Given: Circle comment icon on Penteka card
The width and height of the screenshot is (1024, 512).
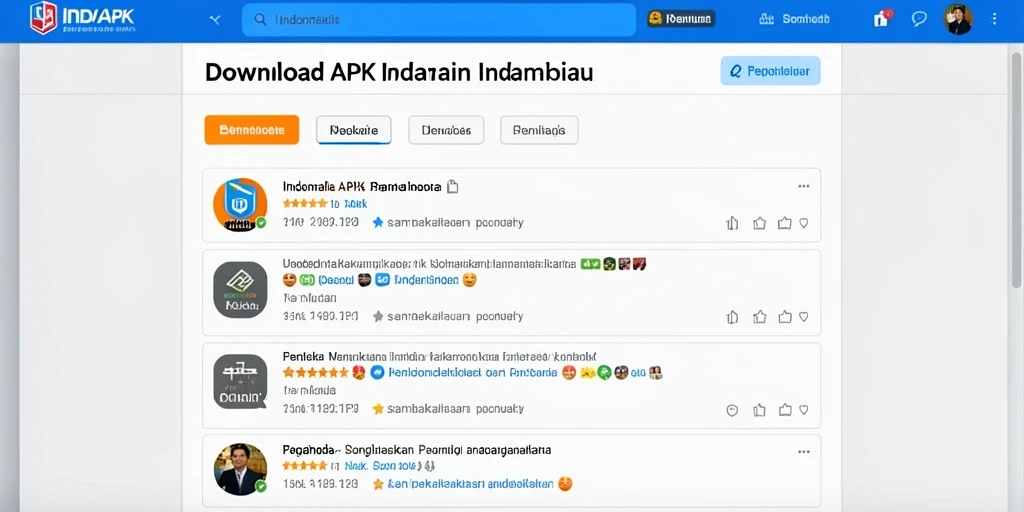Looking at the screenshot, I should coord(732,410).
